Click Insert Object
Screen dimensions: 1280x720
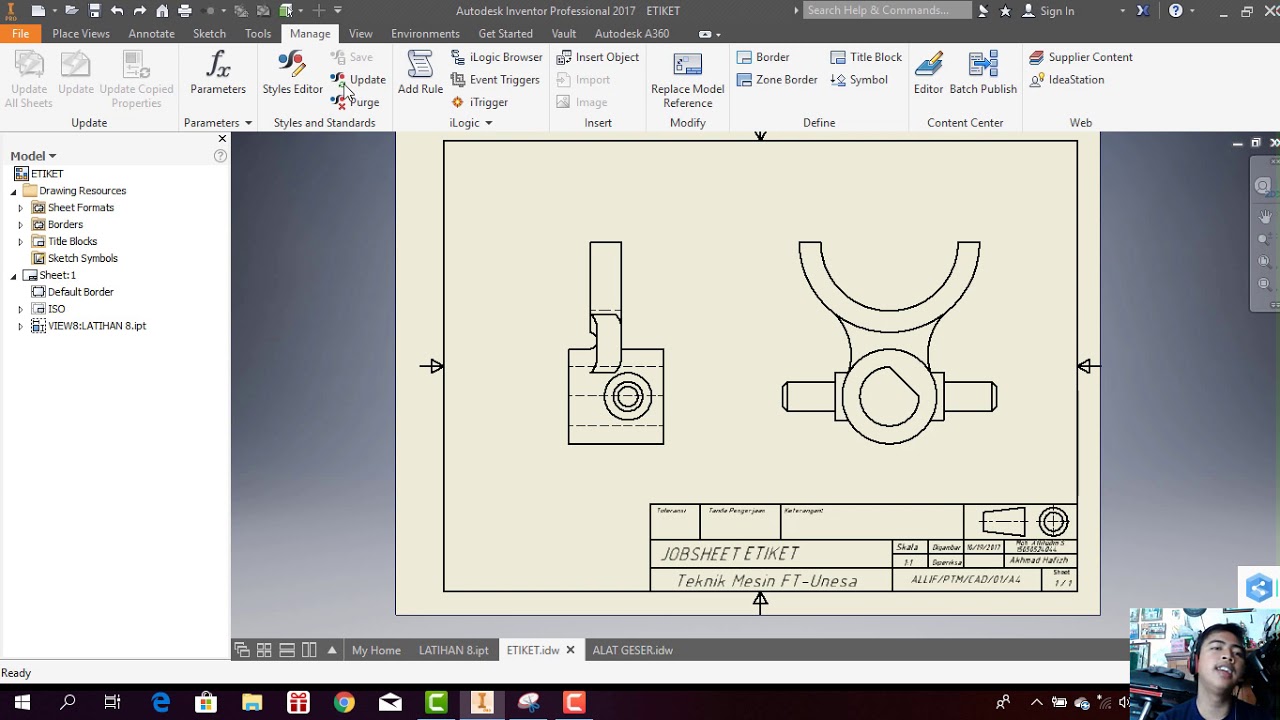point(598,57)
